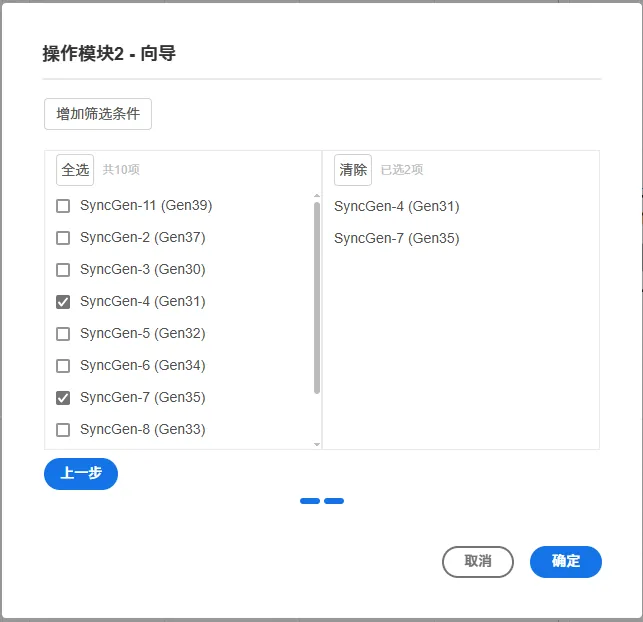Click the SyncGen-11 (Gen39) label text
643x622 pixels.
point(146,205)
